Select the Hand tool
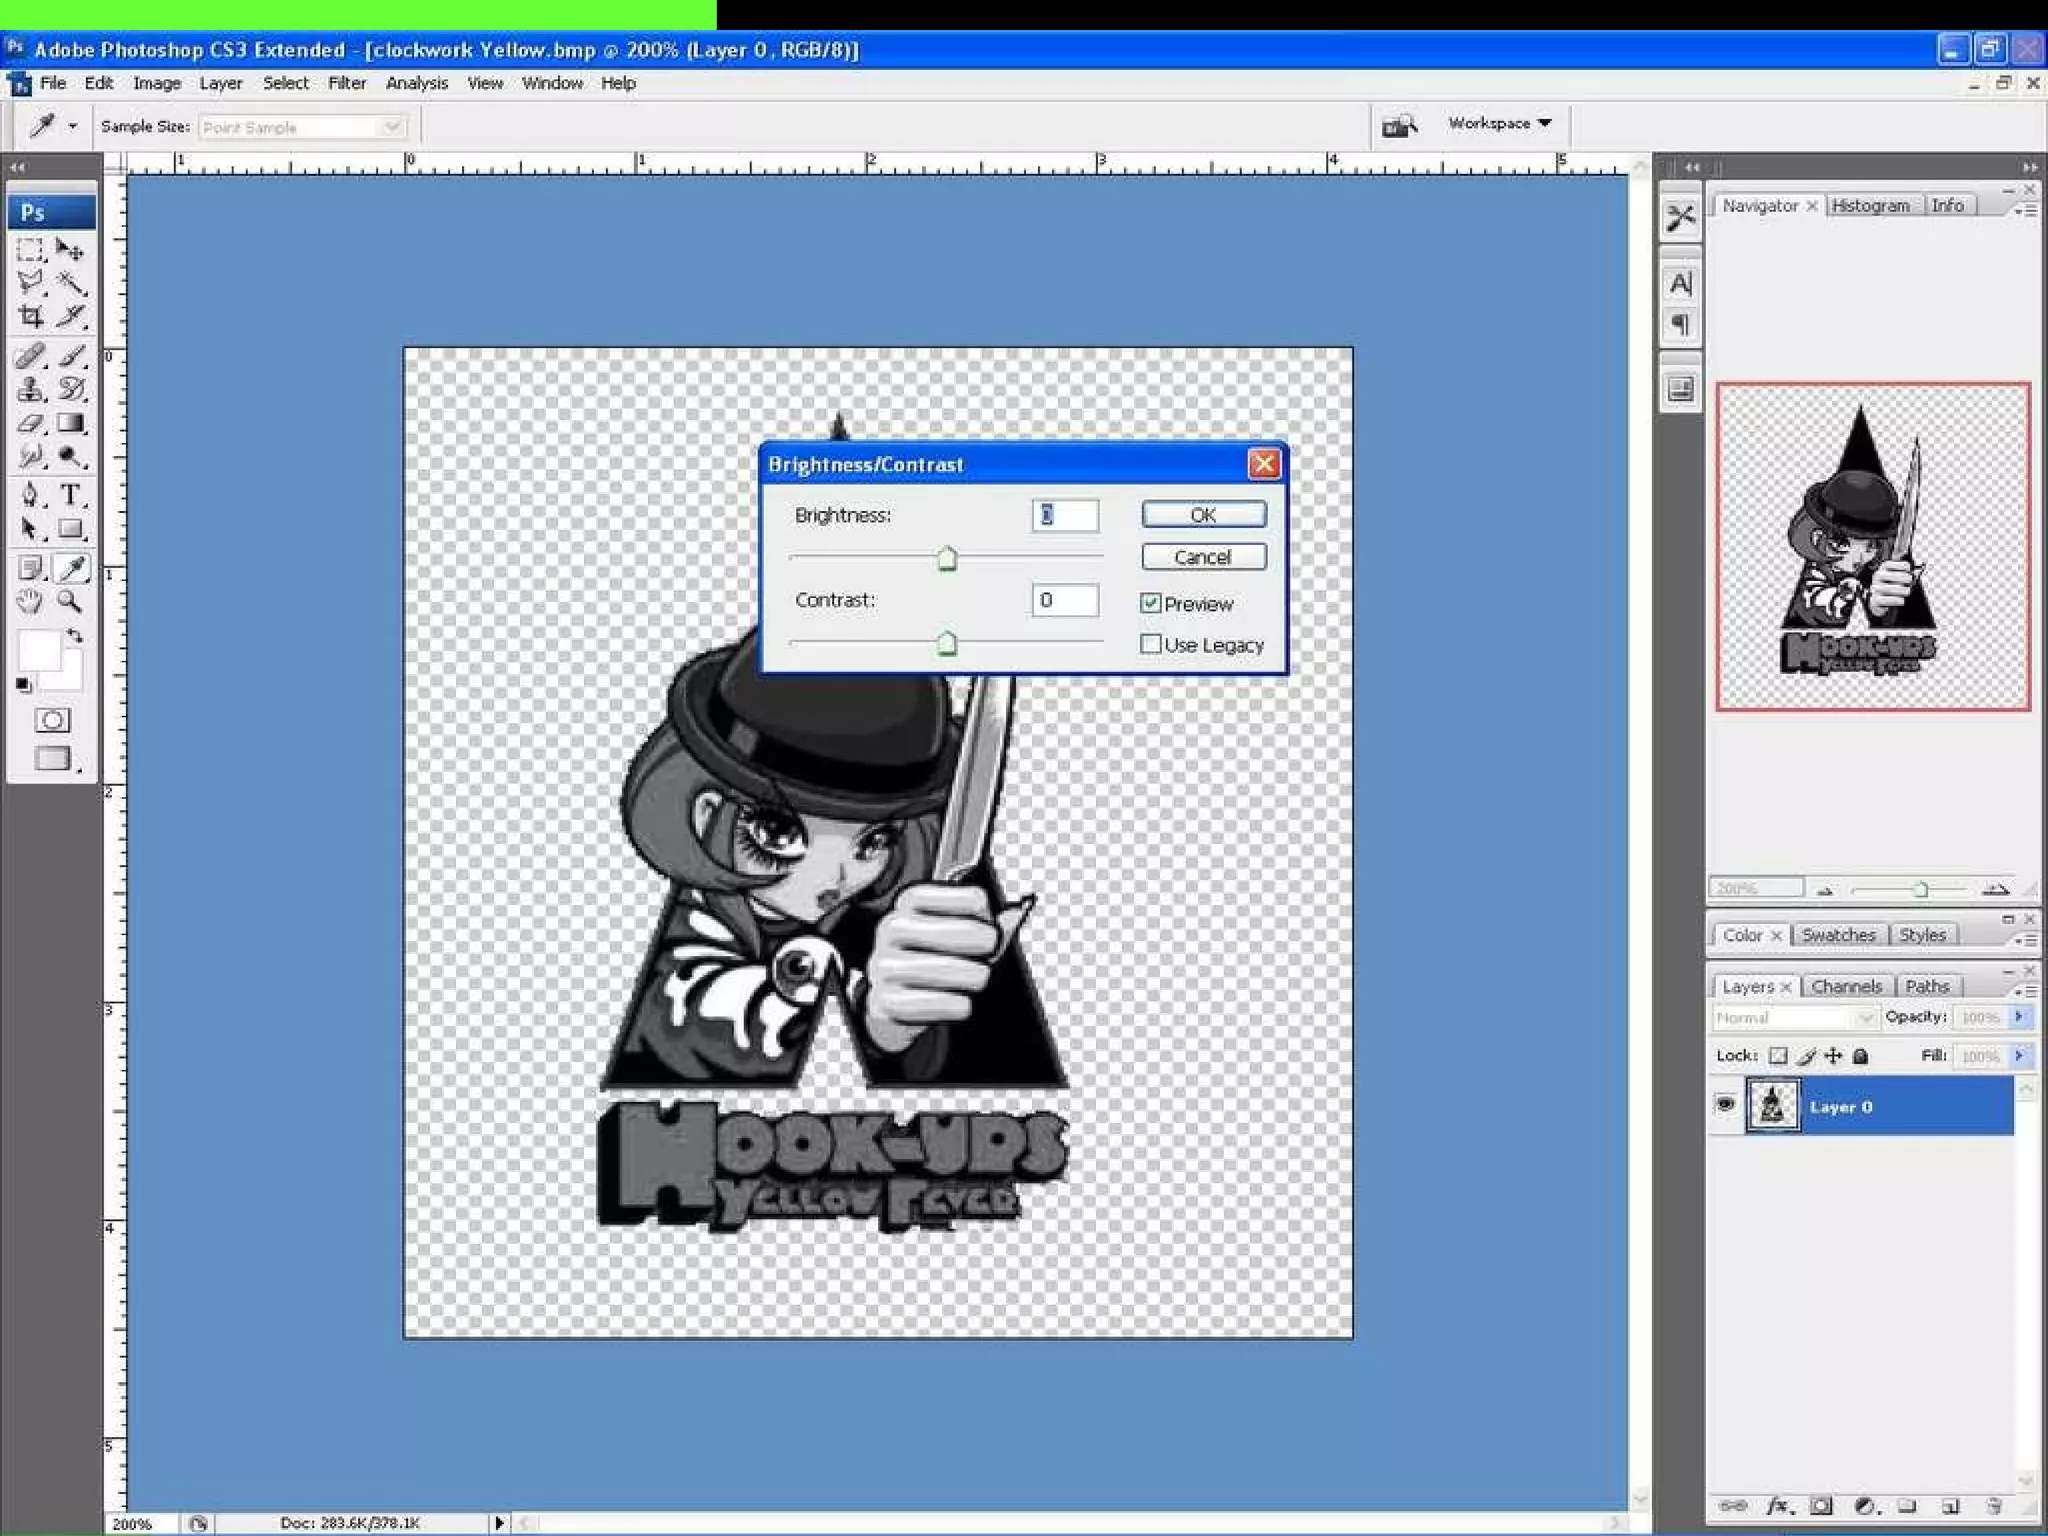The image size is (2048, 1536). (29, 601)
